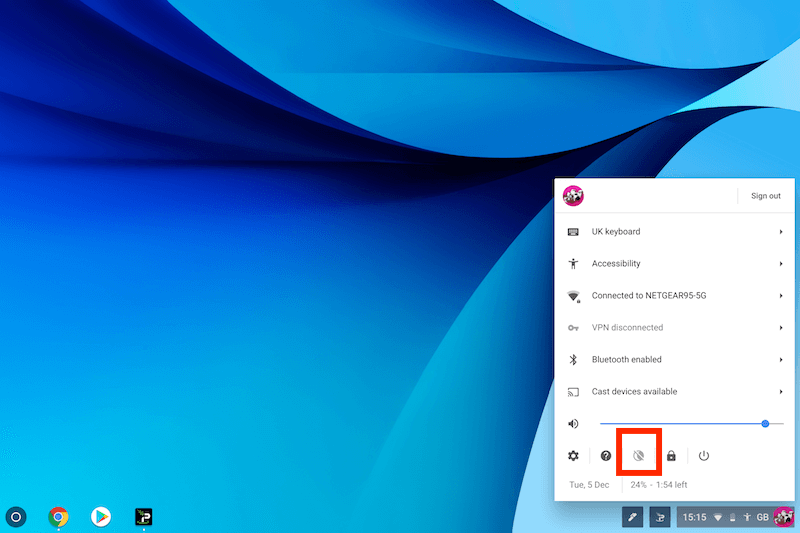Open the VPN disconnected row
The height and width of the screenshot is (533, 800).
pos(674,327)
